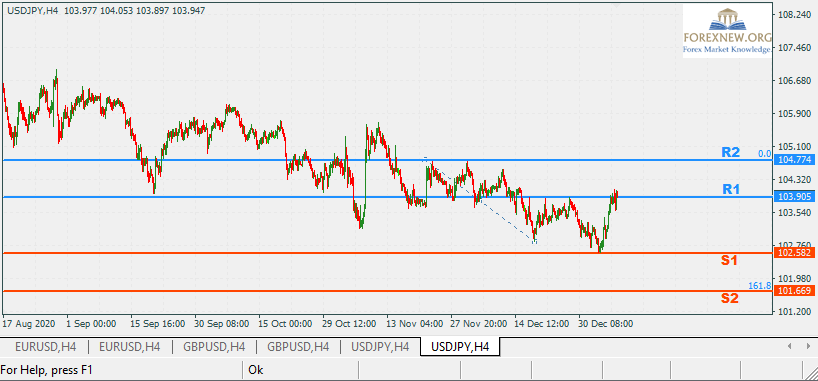The image size is (818, 381).
Task: Click the 29 Oct 12:00 time label
Action: pos(350,324)
